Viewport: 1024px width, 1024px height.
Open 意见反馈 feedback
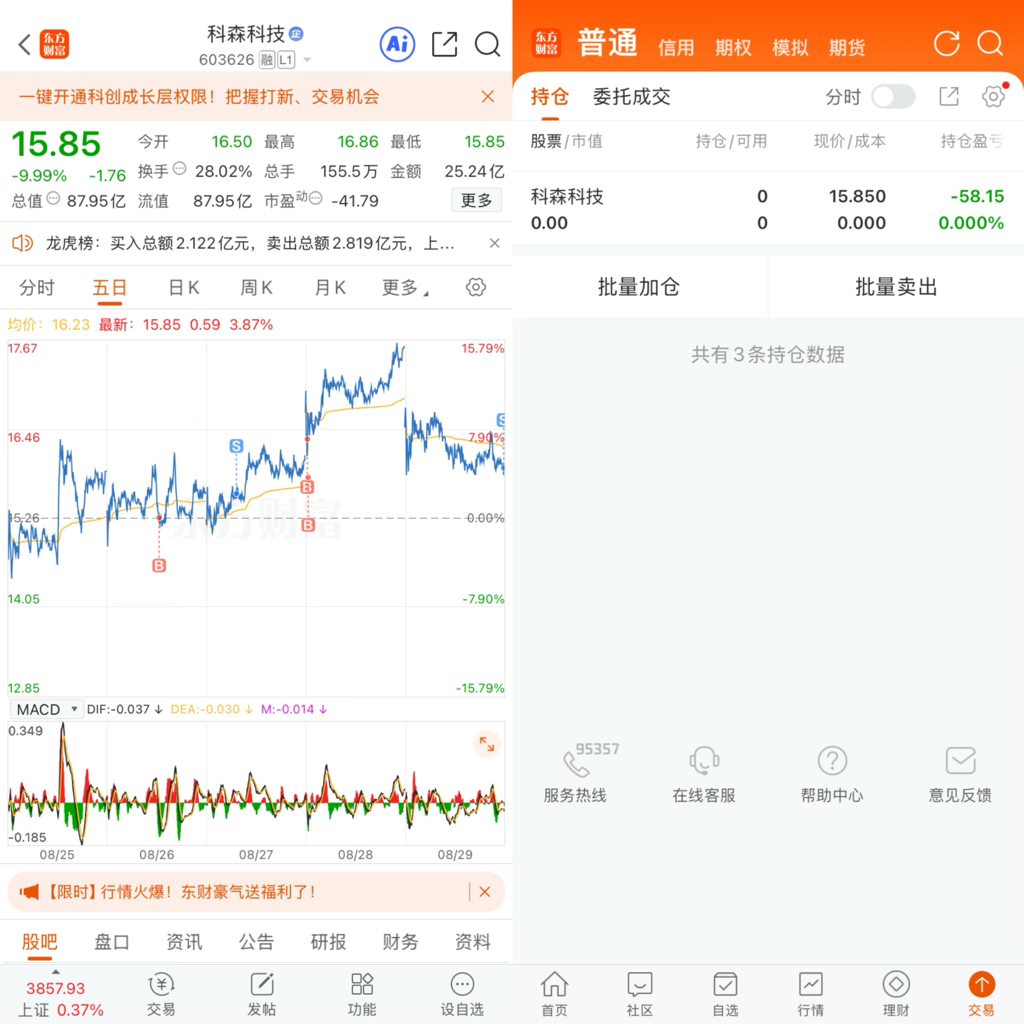click(x=961, y=774)
